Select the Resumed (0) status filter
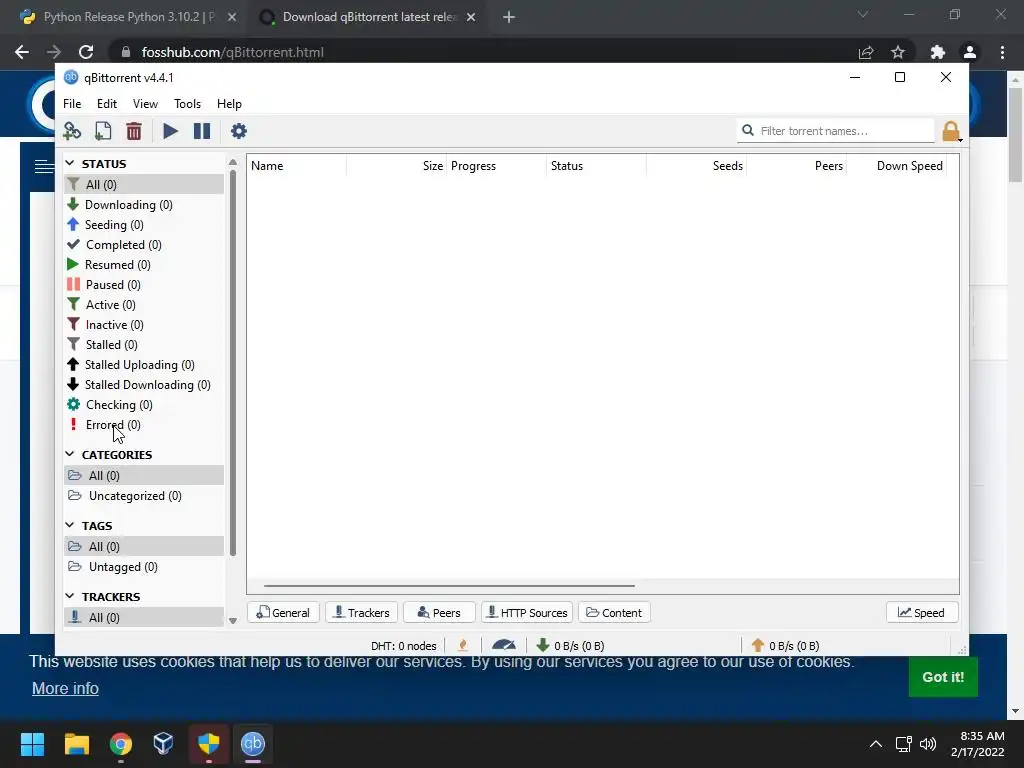 tap(144, 264)
